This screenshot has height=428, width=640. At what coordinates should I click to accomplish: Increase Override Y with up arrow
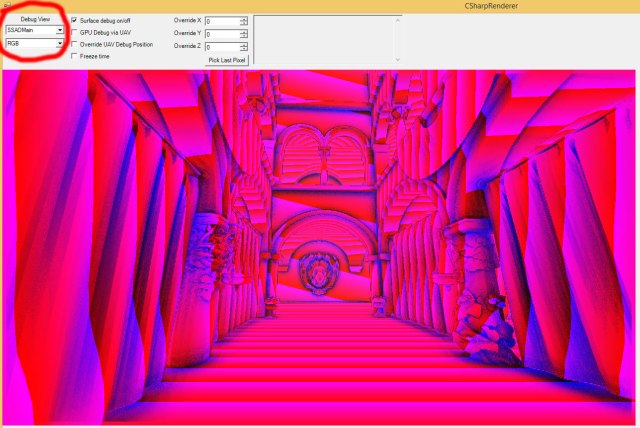click(x=244, y=32)
